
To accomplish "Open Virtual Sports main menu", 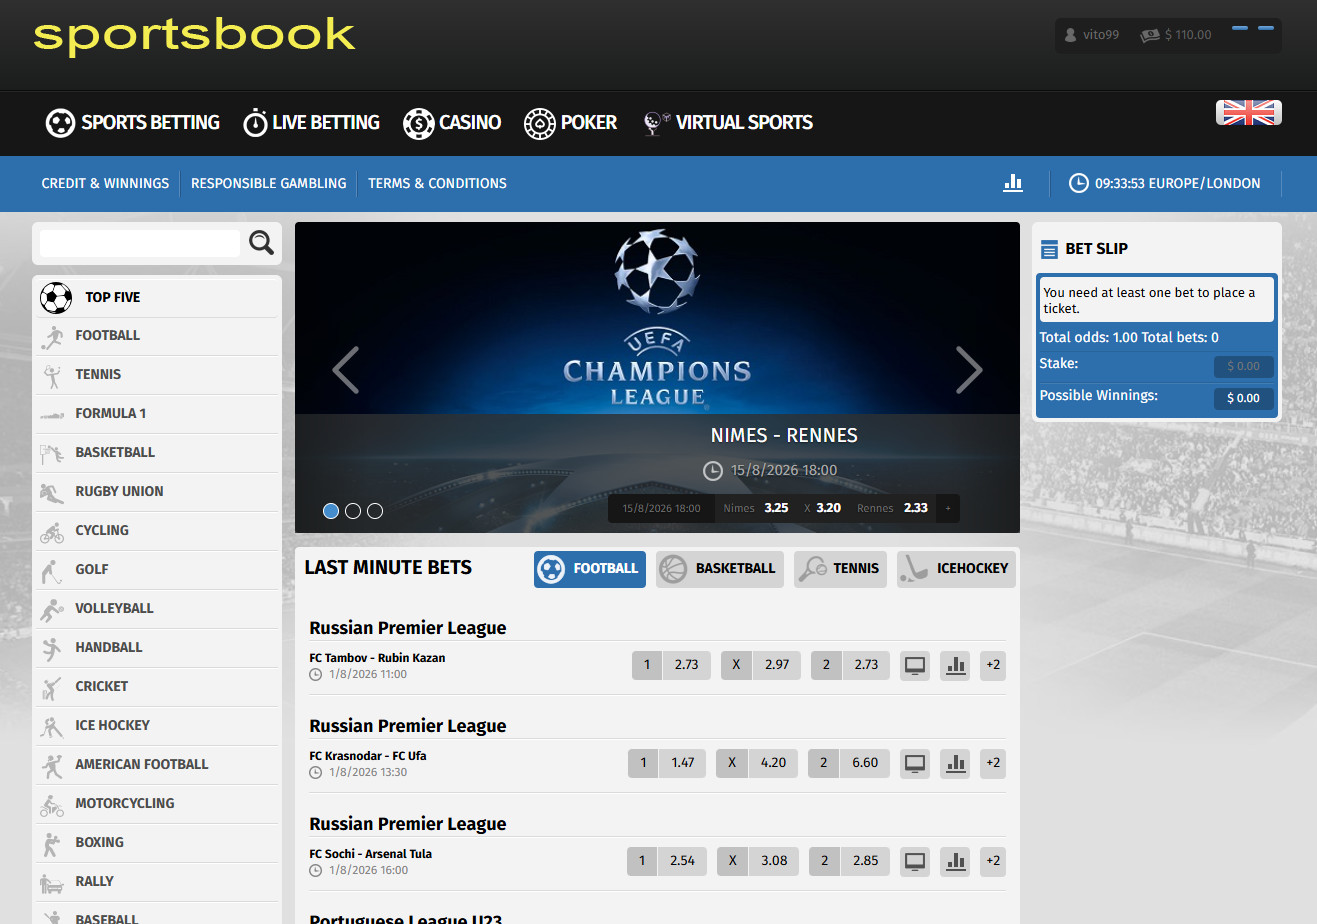I will (728, 123).
